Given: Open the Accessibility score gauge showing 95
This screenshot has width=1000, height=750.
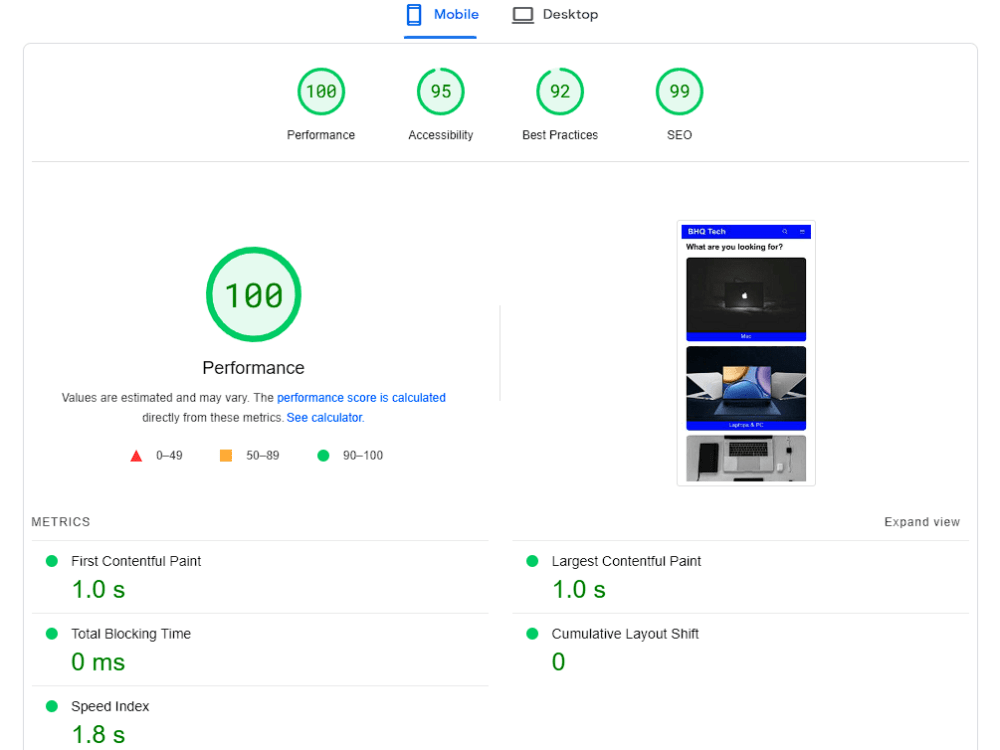Looking at the screenshot, I should click(x=441, y=91).
